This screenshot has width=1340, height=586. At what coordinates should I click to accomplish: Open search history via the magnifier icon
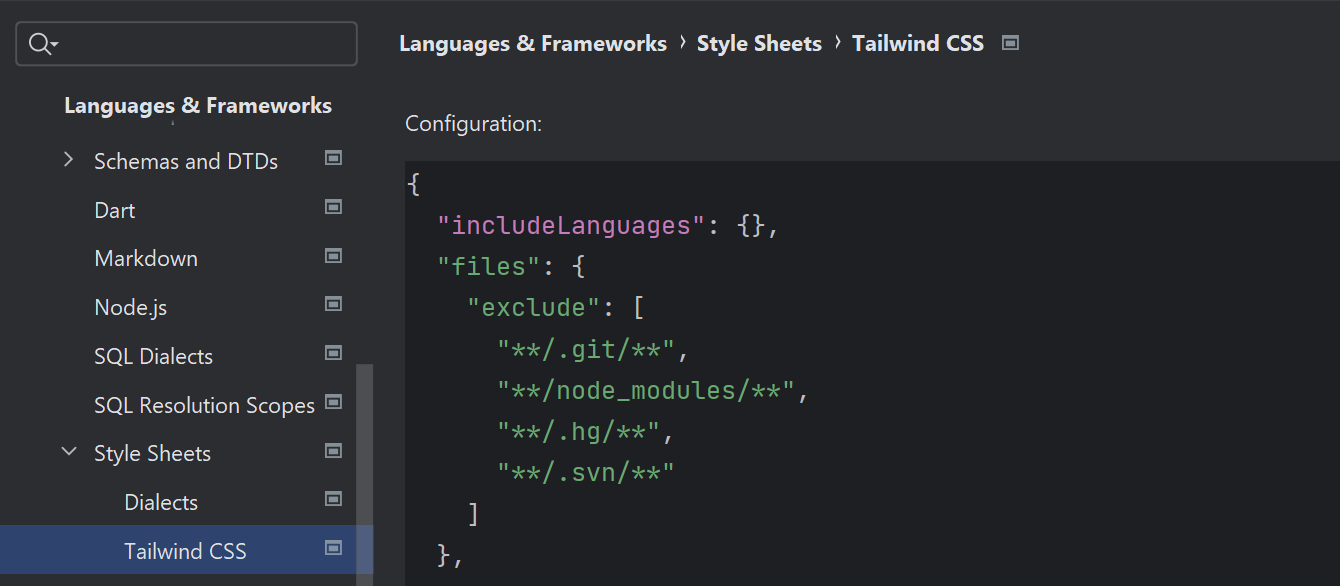point(43,44)
